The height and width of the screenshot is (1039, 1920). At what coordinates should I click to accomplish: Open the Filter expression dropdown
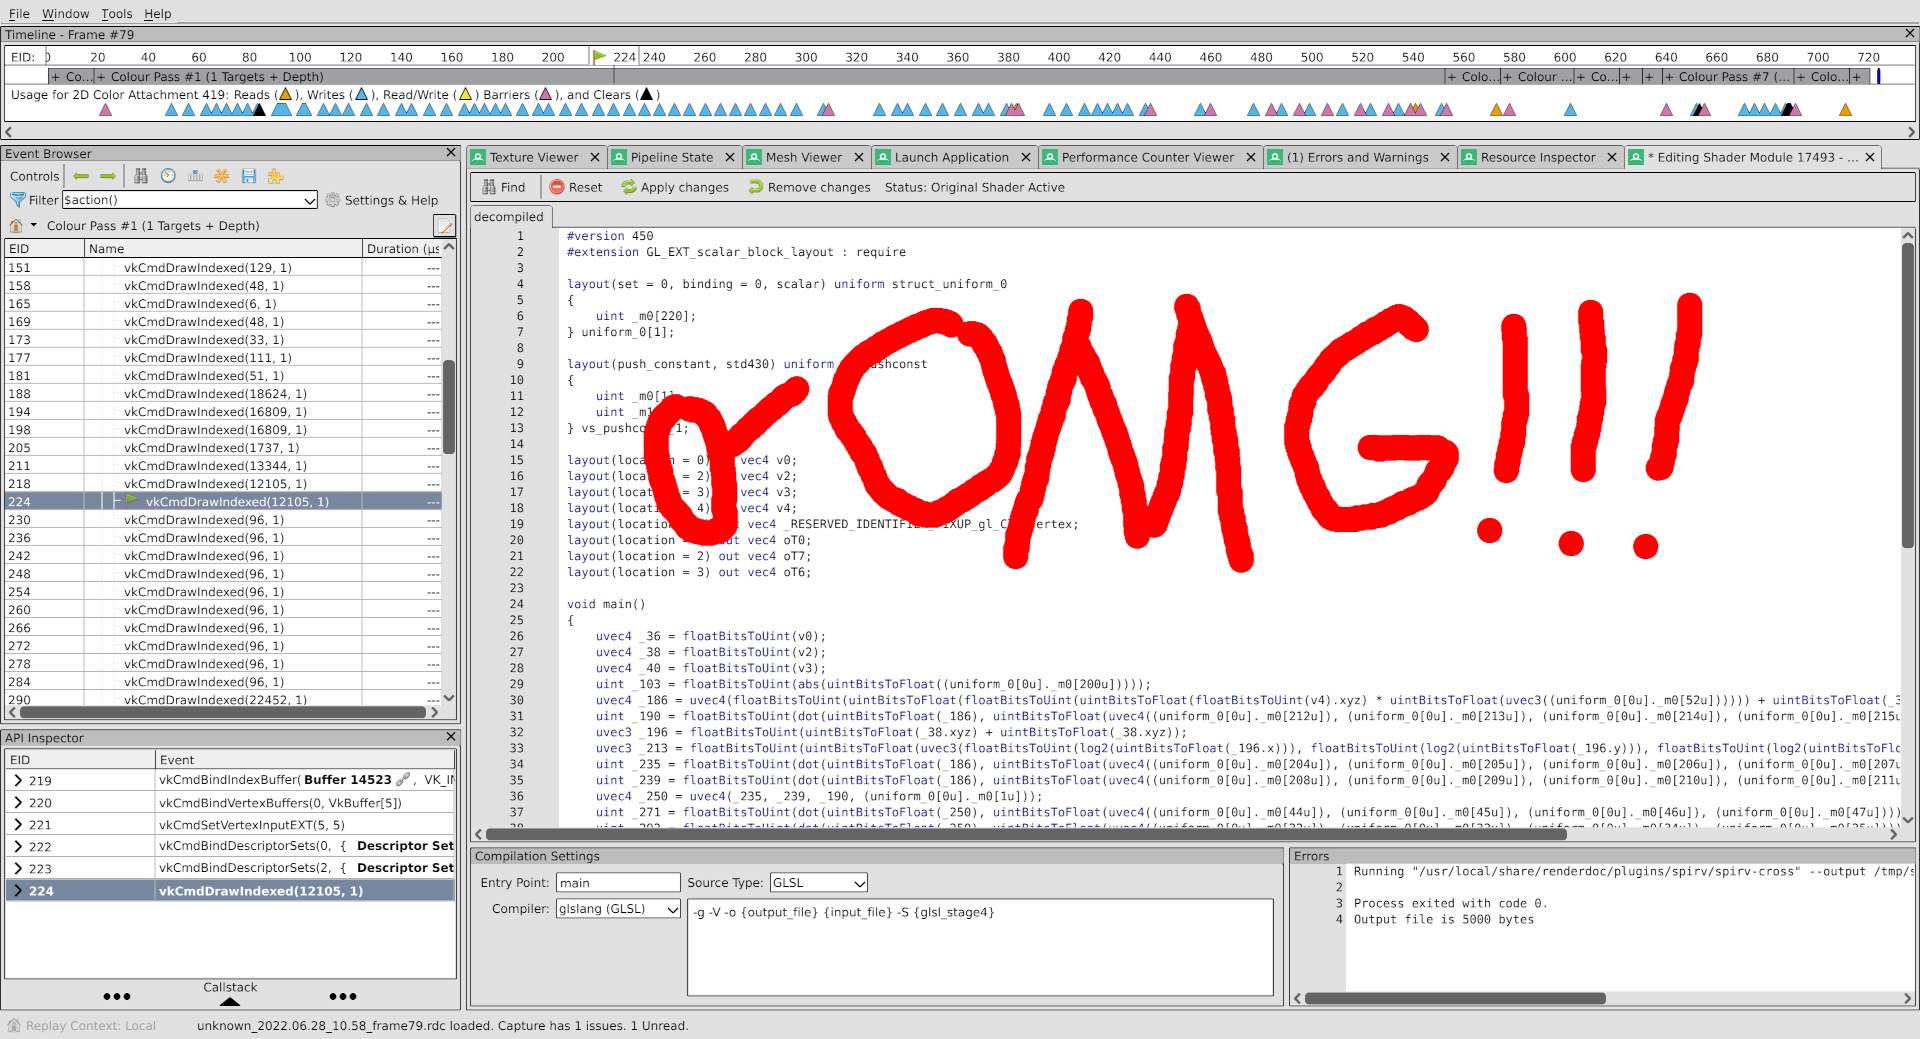pyautogui.click(x=309, y=200)
